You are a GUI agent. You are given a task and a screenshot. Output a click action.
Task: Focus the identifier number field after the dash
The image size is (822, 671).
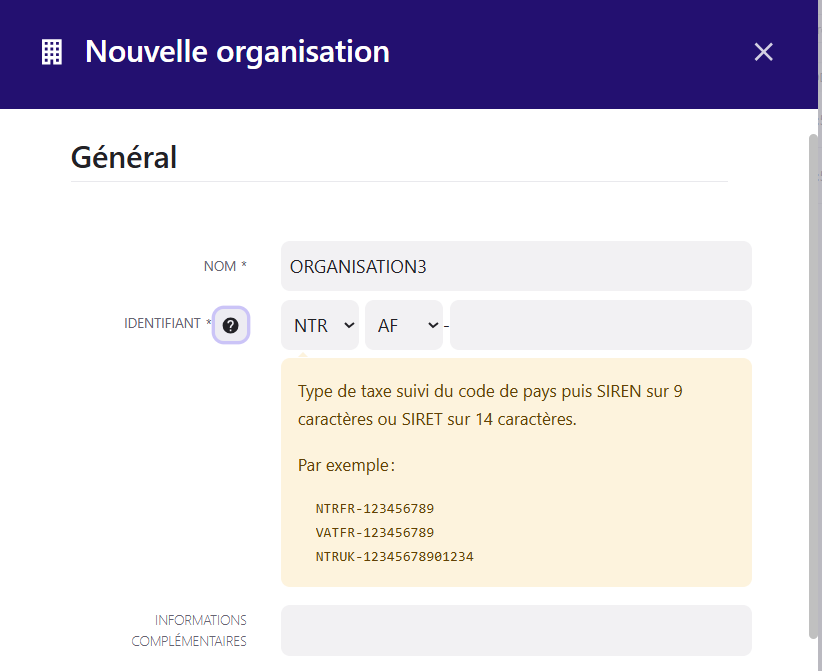tap(601, 325)
